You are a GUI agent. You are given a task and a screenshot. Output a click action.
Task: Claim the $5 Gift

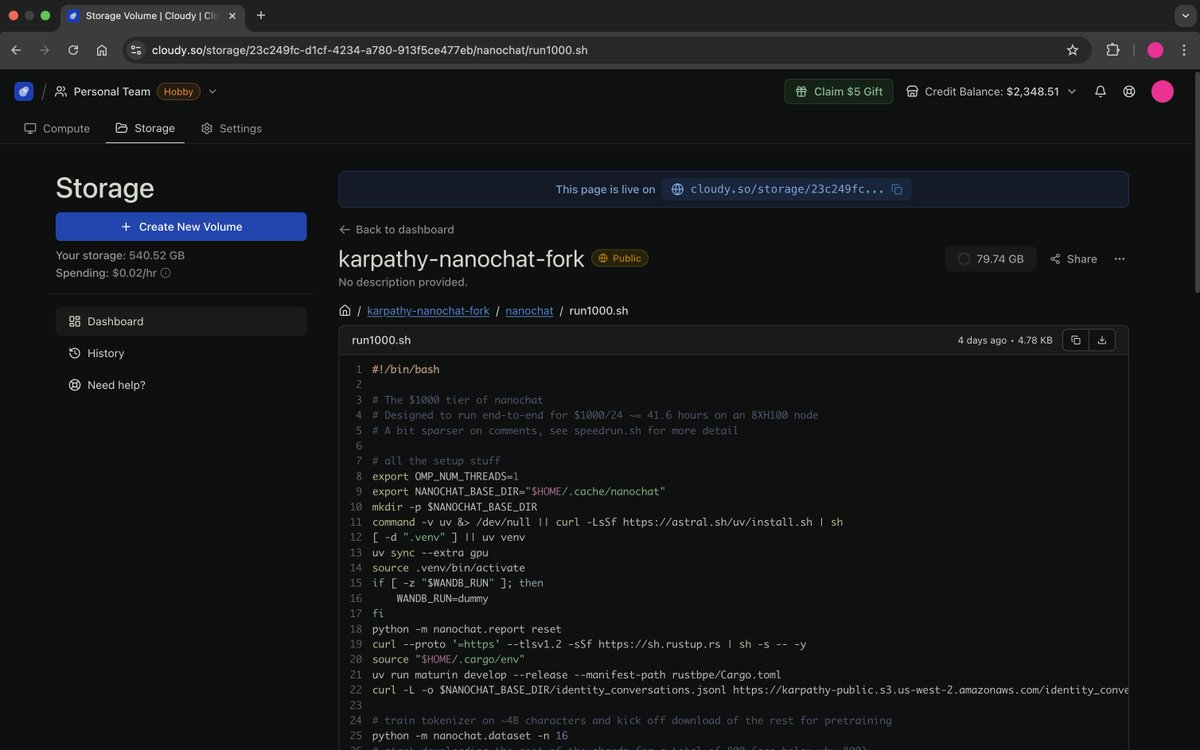839,91
